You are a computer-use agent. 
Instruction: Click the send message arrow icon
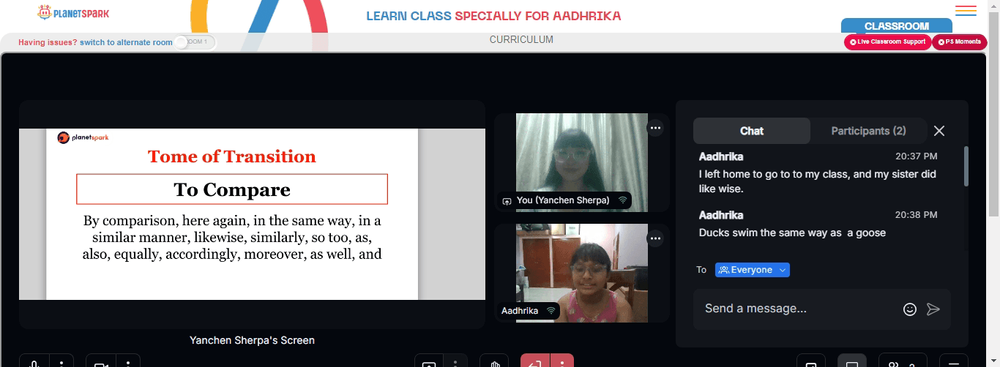coord(933,309)
